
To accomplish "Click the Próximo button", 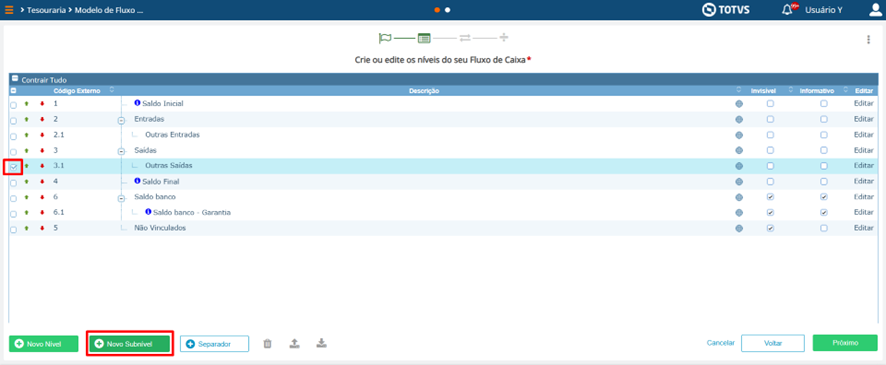I will pyautogui.click(x=845, y=343).
